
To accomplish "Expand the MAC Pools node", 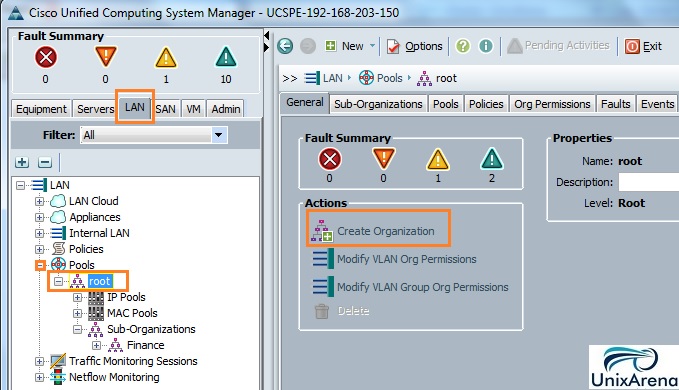I will [78, 313].
